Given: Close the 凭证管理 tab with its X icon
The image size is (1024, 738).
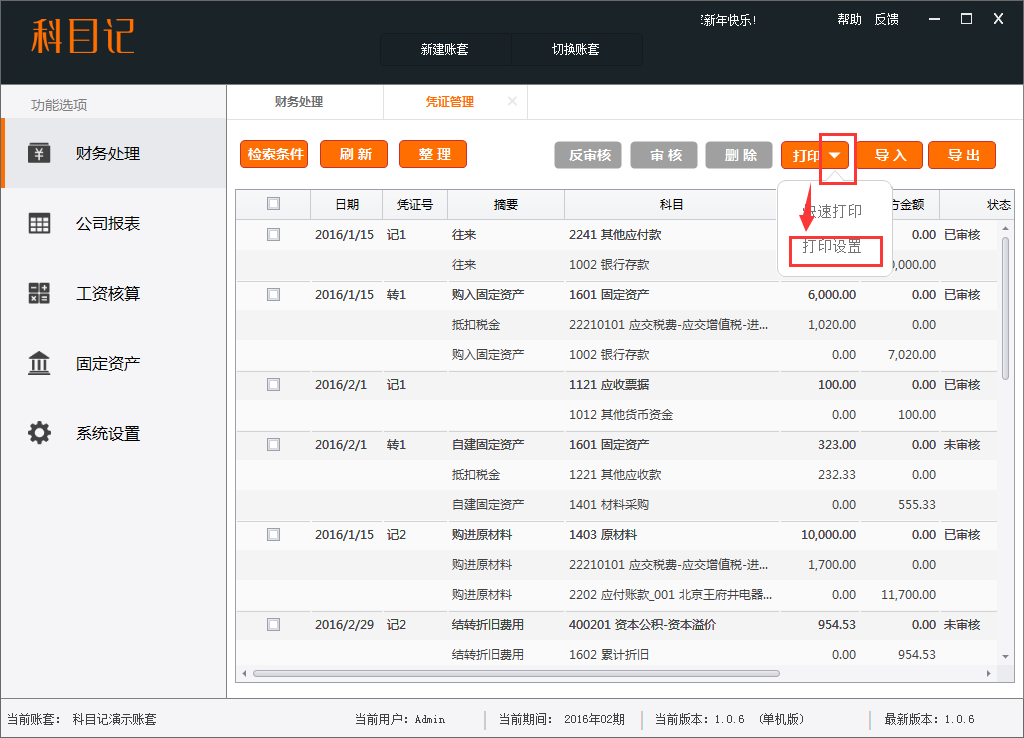Looking at the screenshot, I should (512, 102).
